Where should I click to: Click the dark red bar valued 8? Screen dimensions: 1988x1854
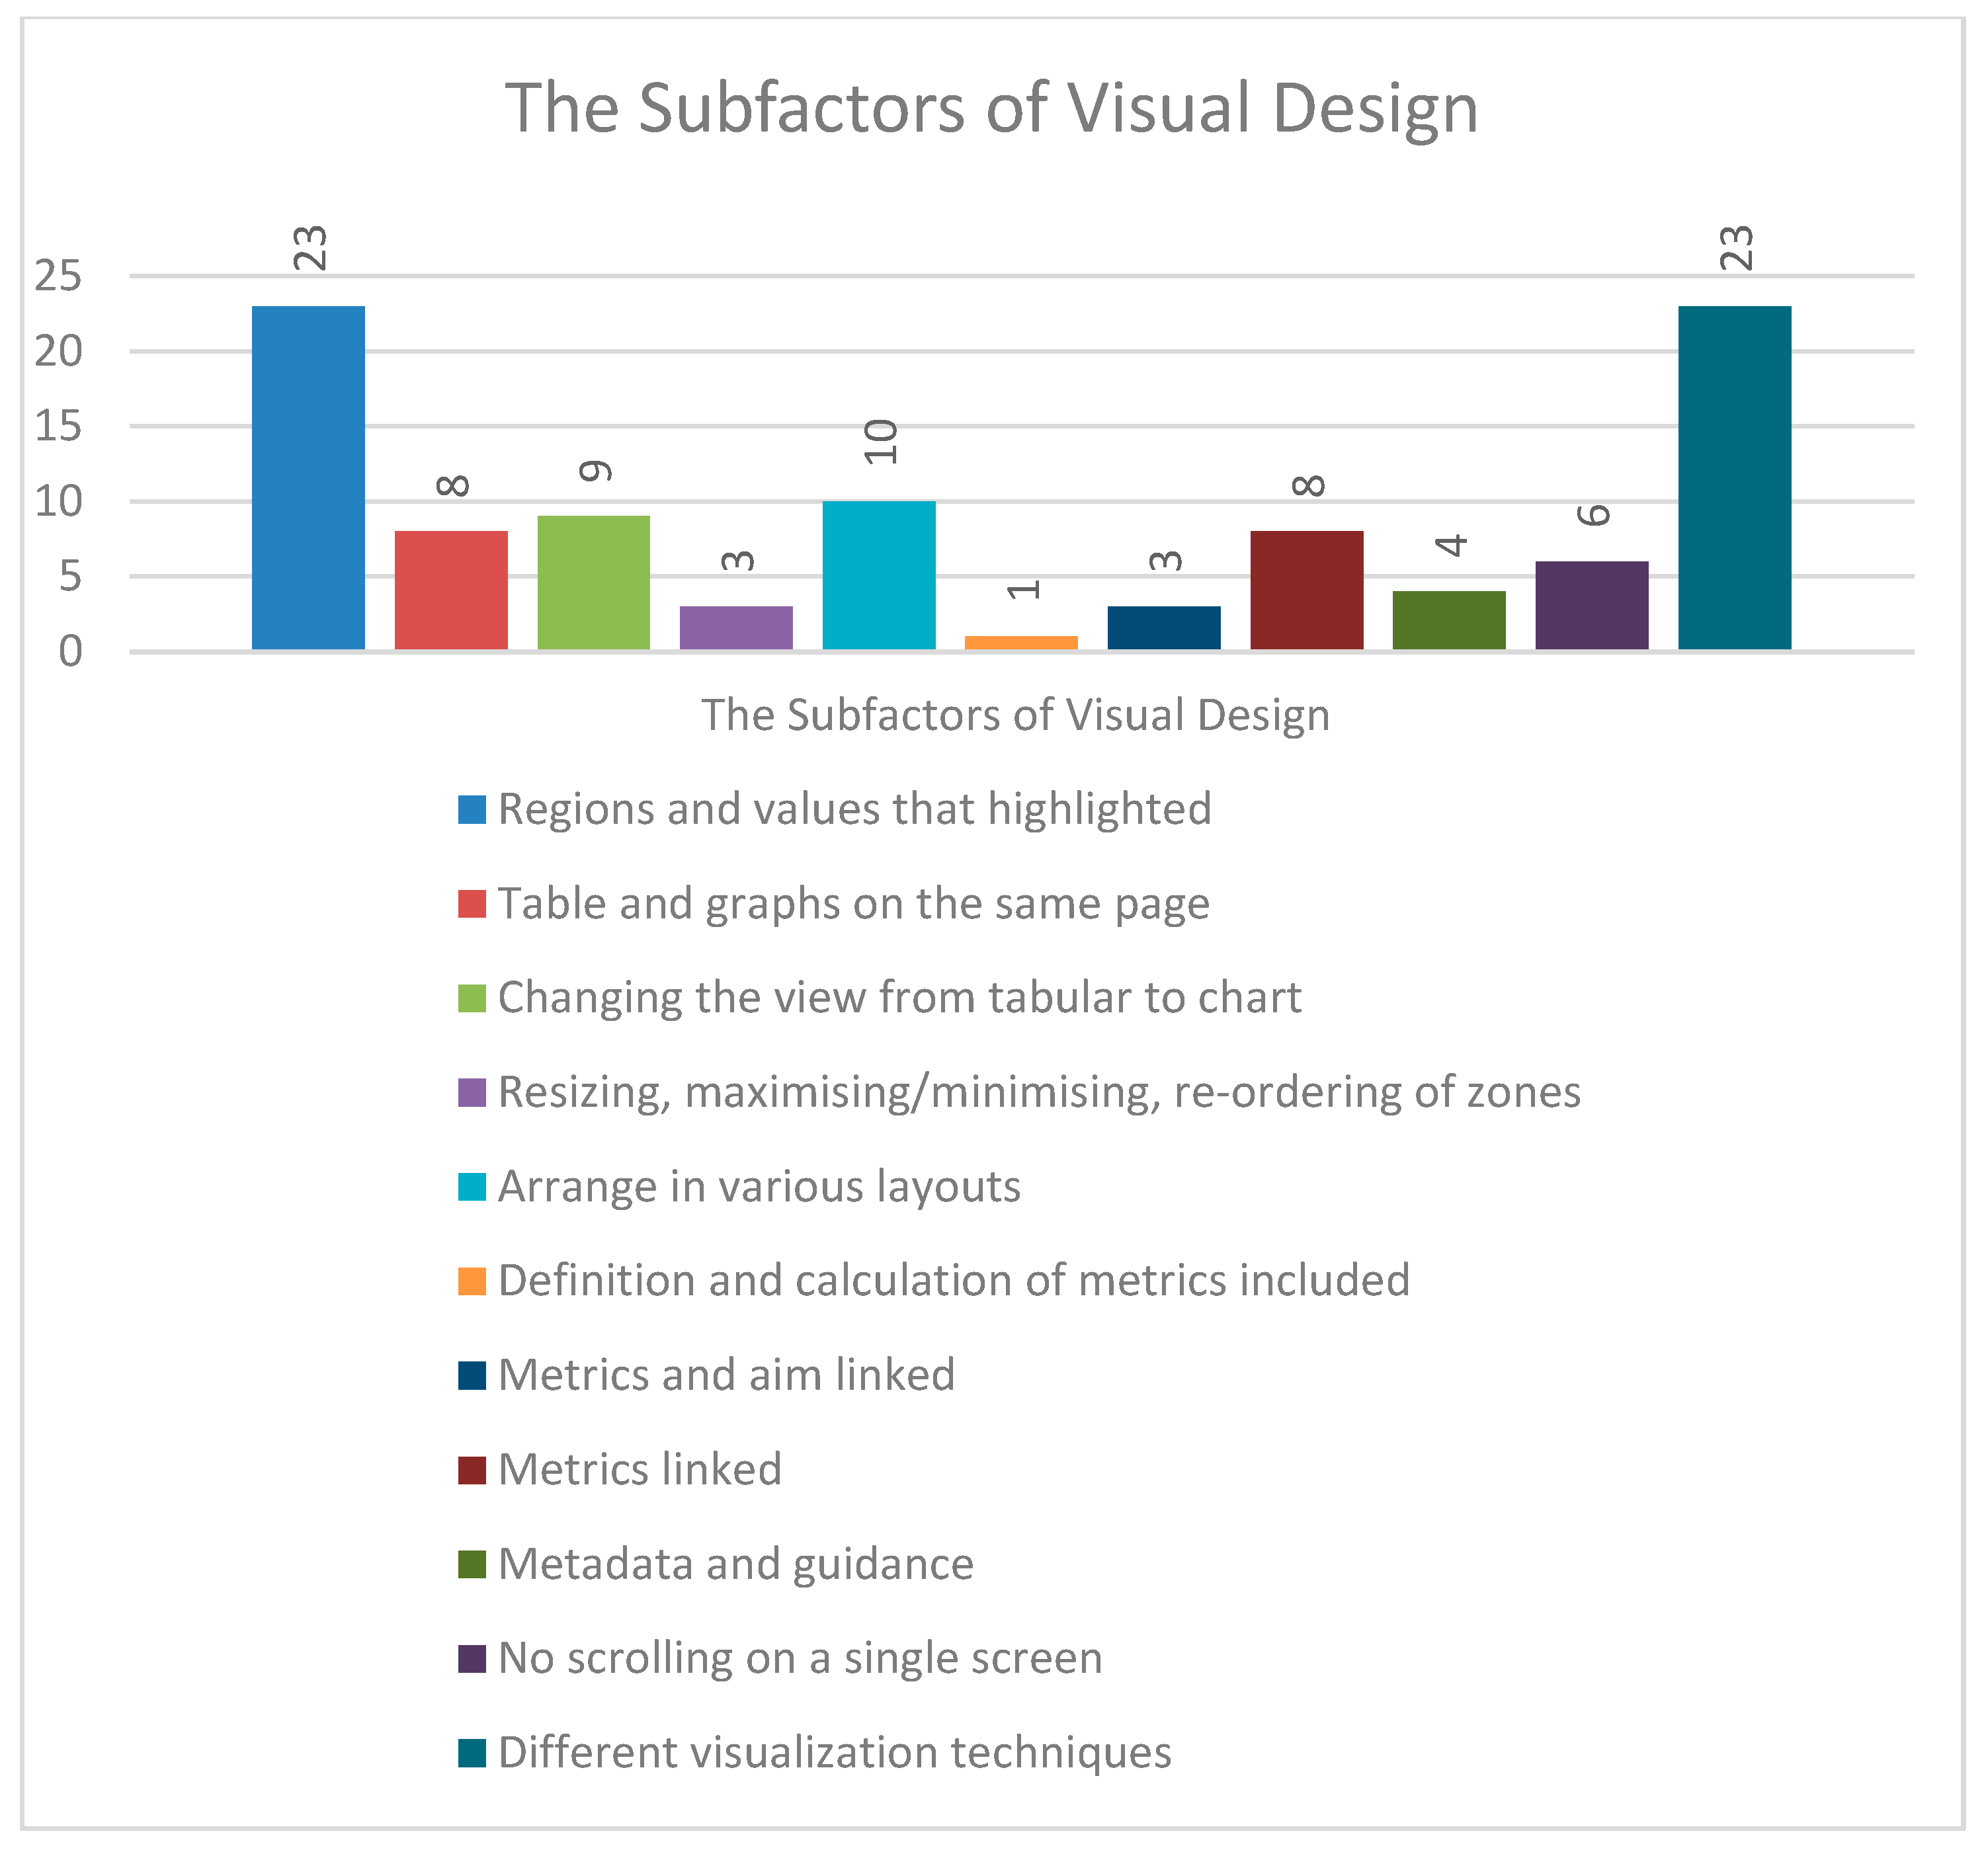click(x=1306, y=590)
